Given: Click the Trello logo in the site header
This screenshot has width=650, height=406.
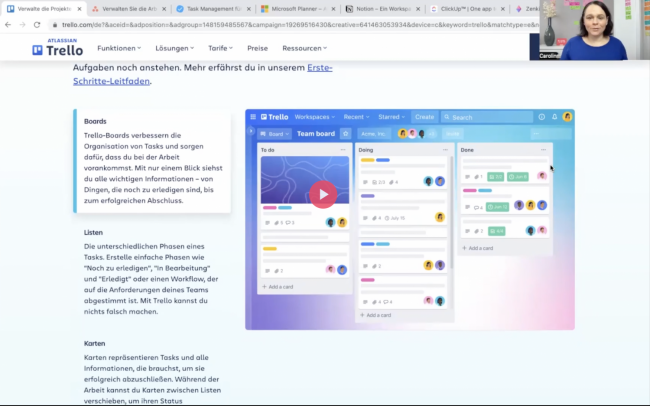Looking at the screenshot, I should [x=58, y=49].
